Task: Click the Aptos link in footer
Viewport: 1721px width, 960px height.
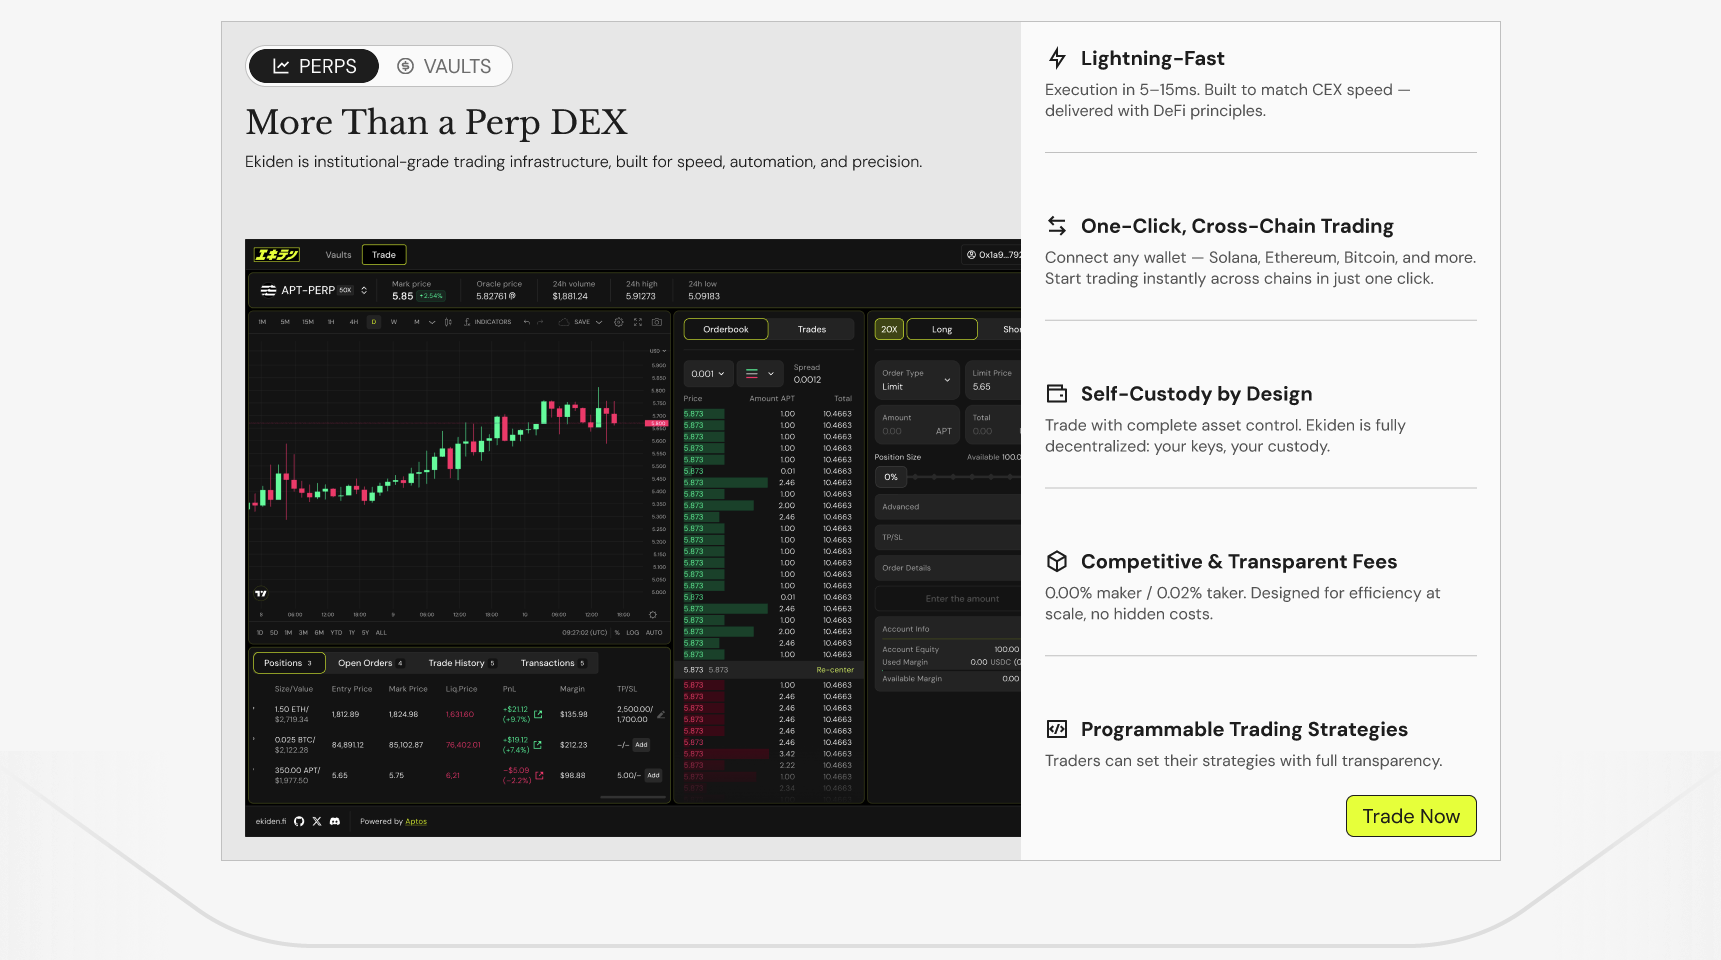Action: 416,822
